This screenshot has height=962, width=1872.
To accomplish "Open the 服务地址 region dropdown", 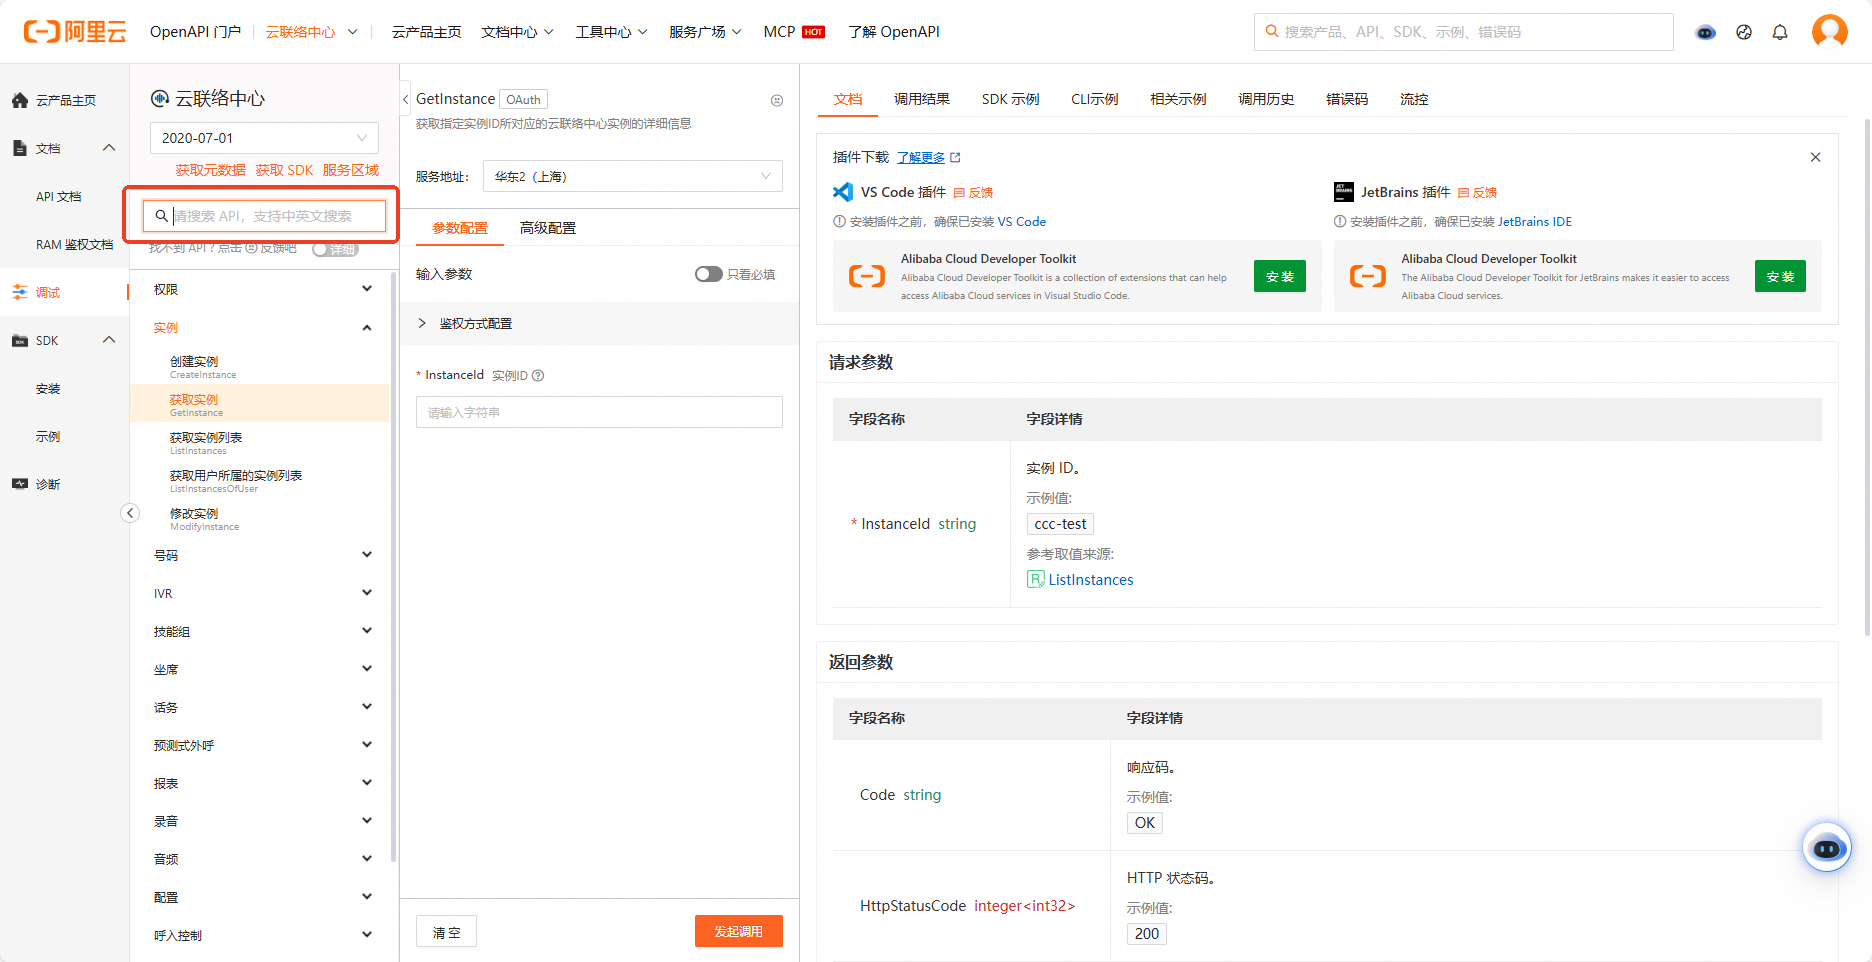I will click(x=633, y=176).
